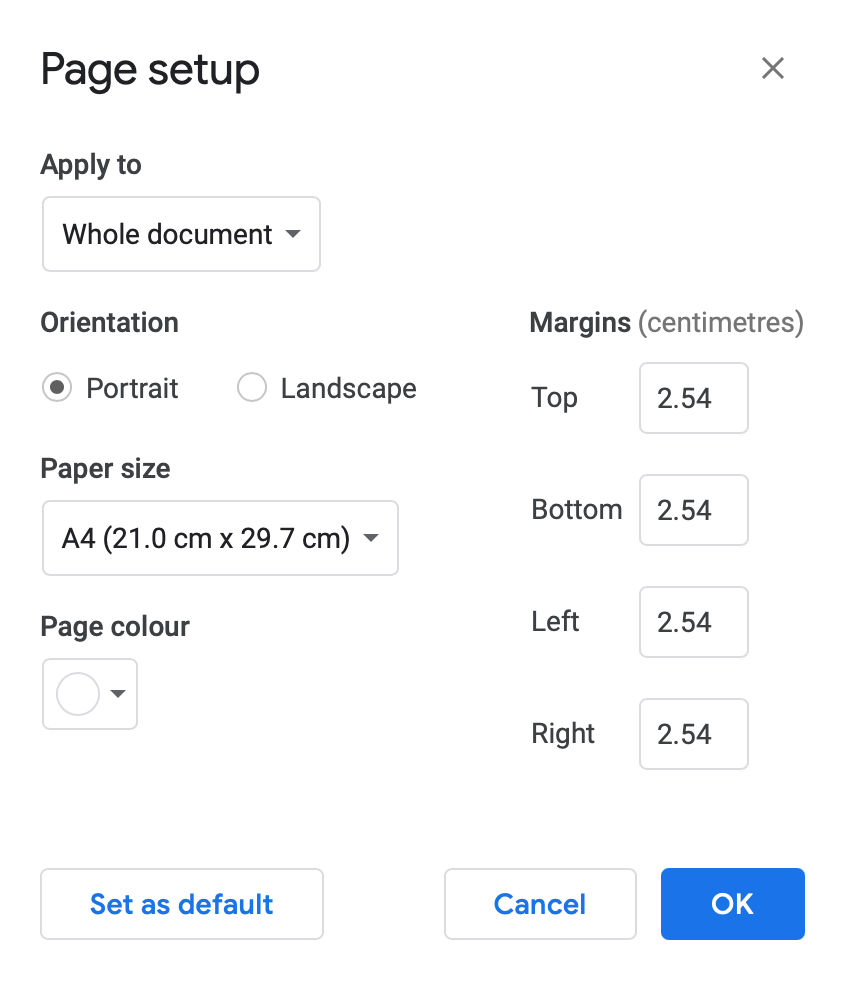
Task: Click the Right margin input field
Action: coord(693,734)
